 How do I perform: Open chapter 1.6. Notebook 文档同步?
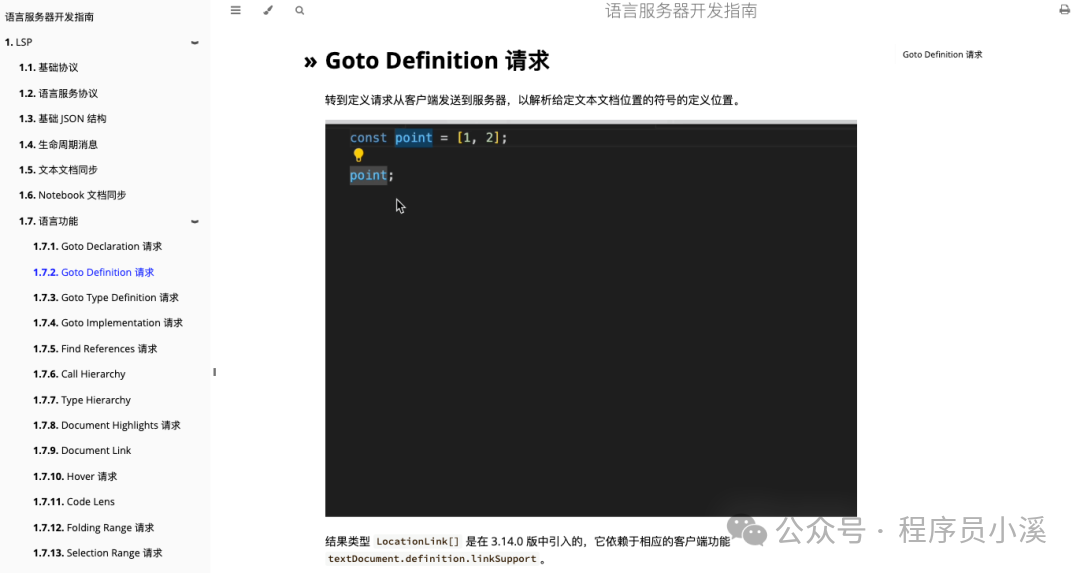click(x=72, y=195)
